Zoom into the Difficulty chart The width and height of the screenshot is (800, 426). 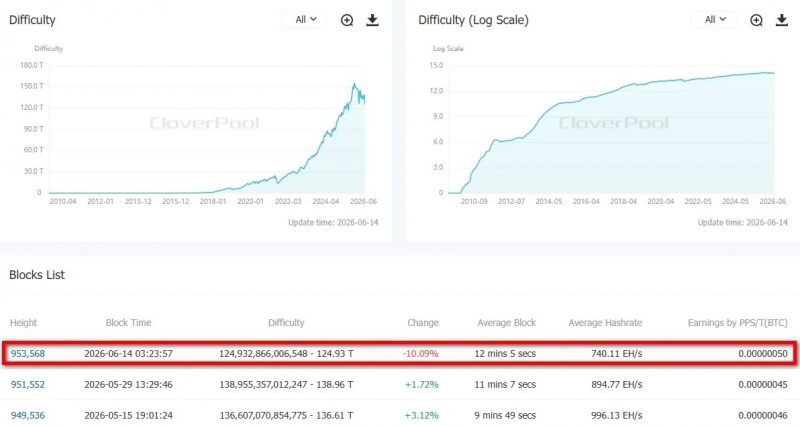click(x=347, y=20)
